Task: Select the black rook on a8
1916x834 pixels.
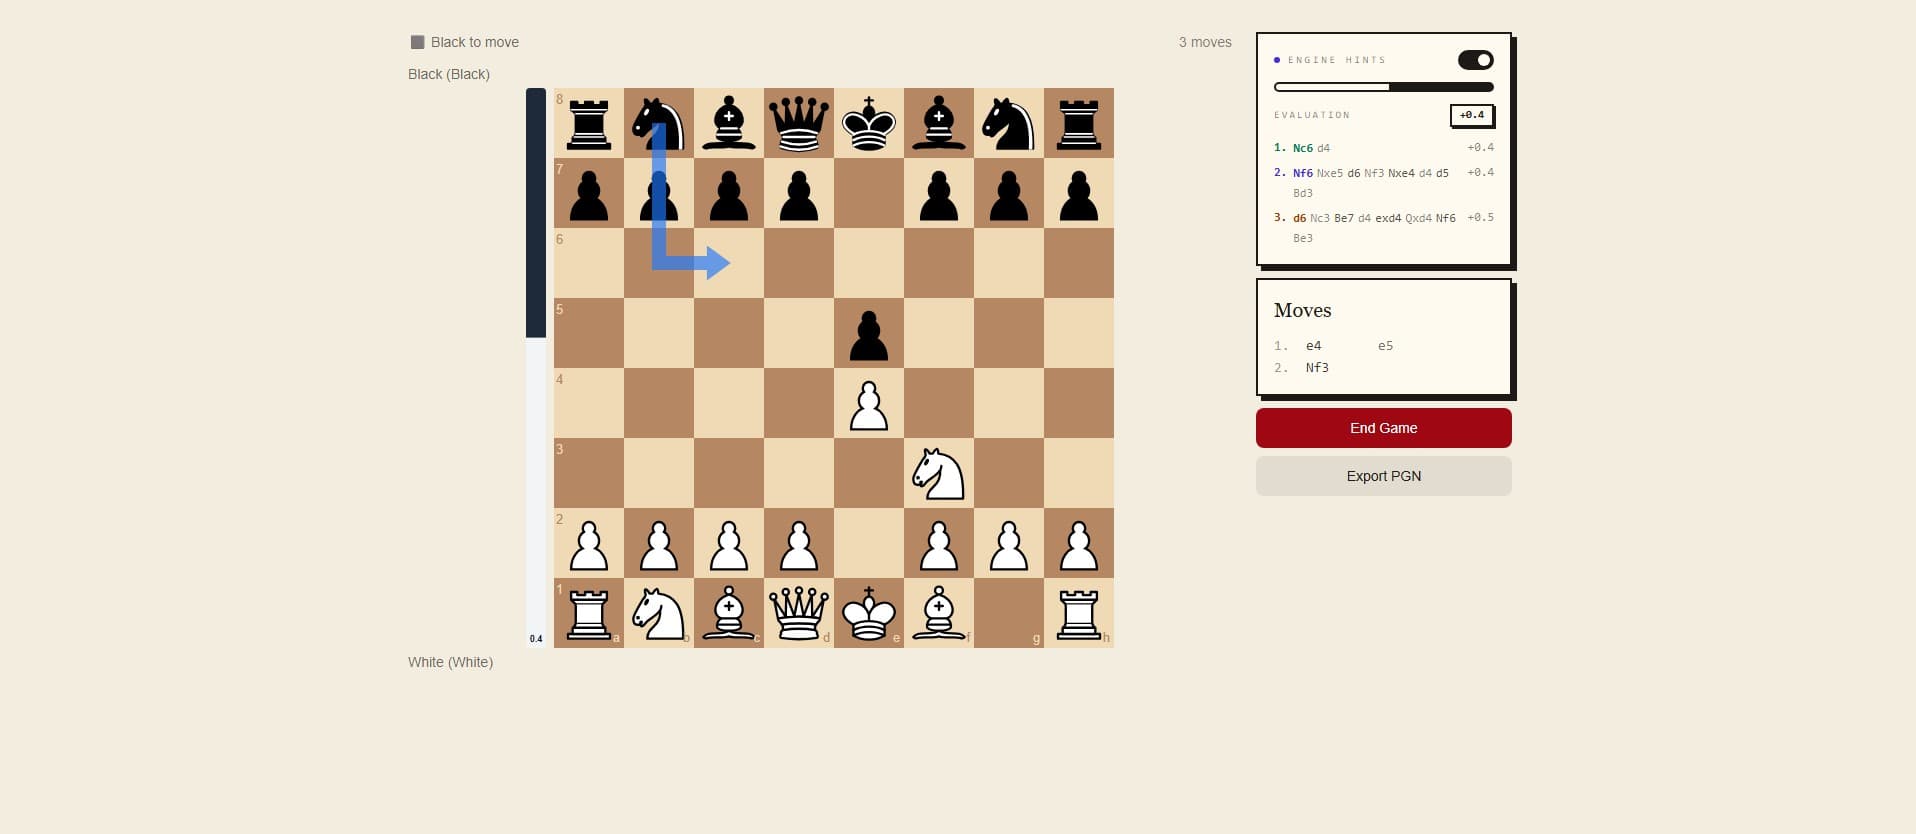Action: (589, 123)
